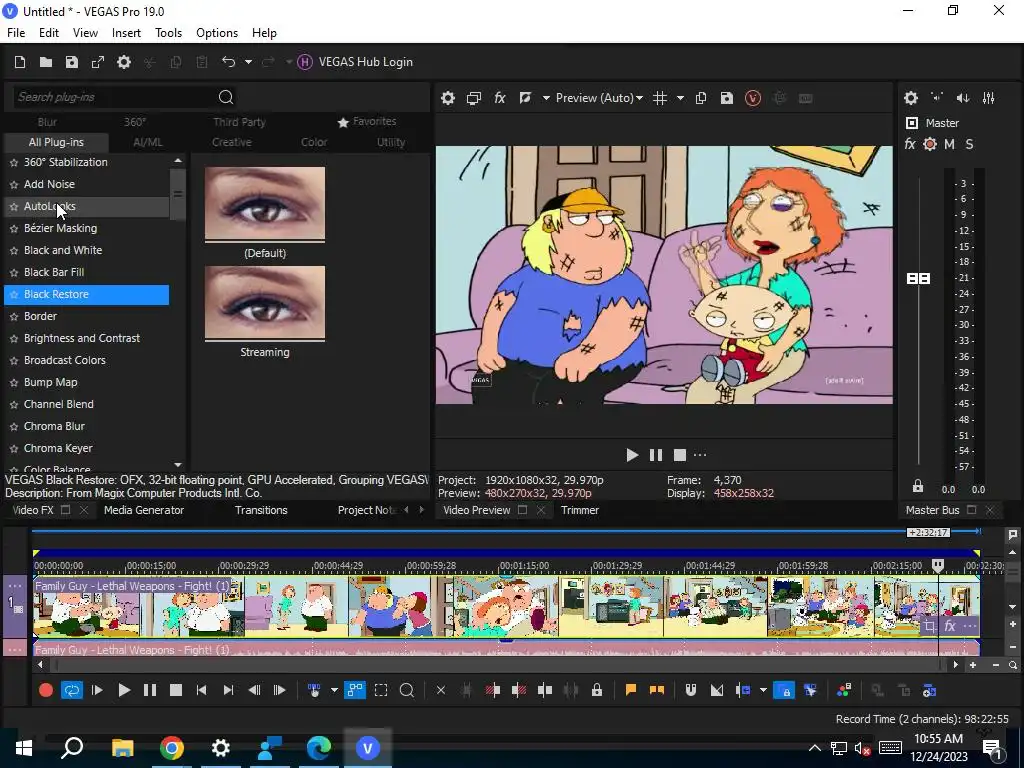This screenshot has width=1024, height=768.
Task: Mute the Master bus with M
Action: pyautogui.click(x=950, y=144)
